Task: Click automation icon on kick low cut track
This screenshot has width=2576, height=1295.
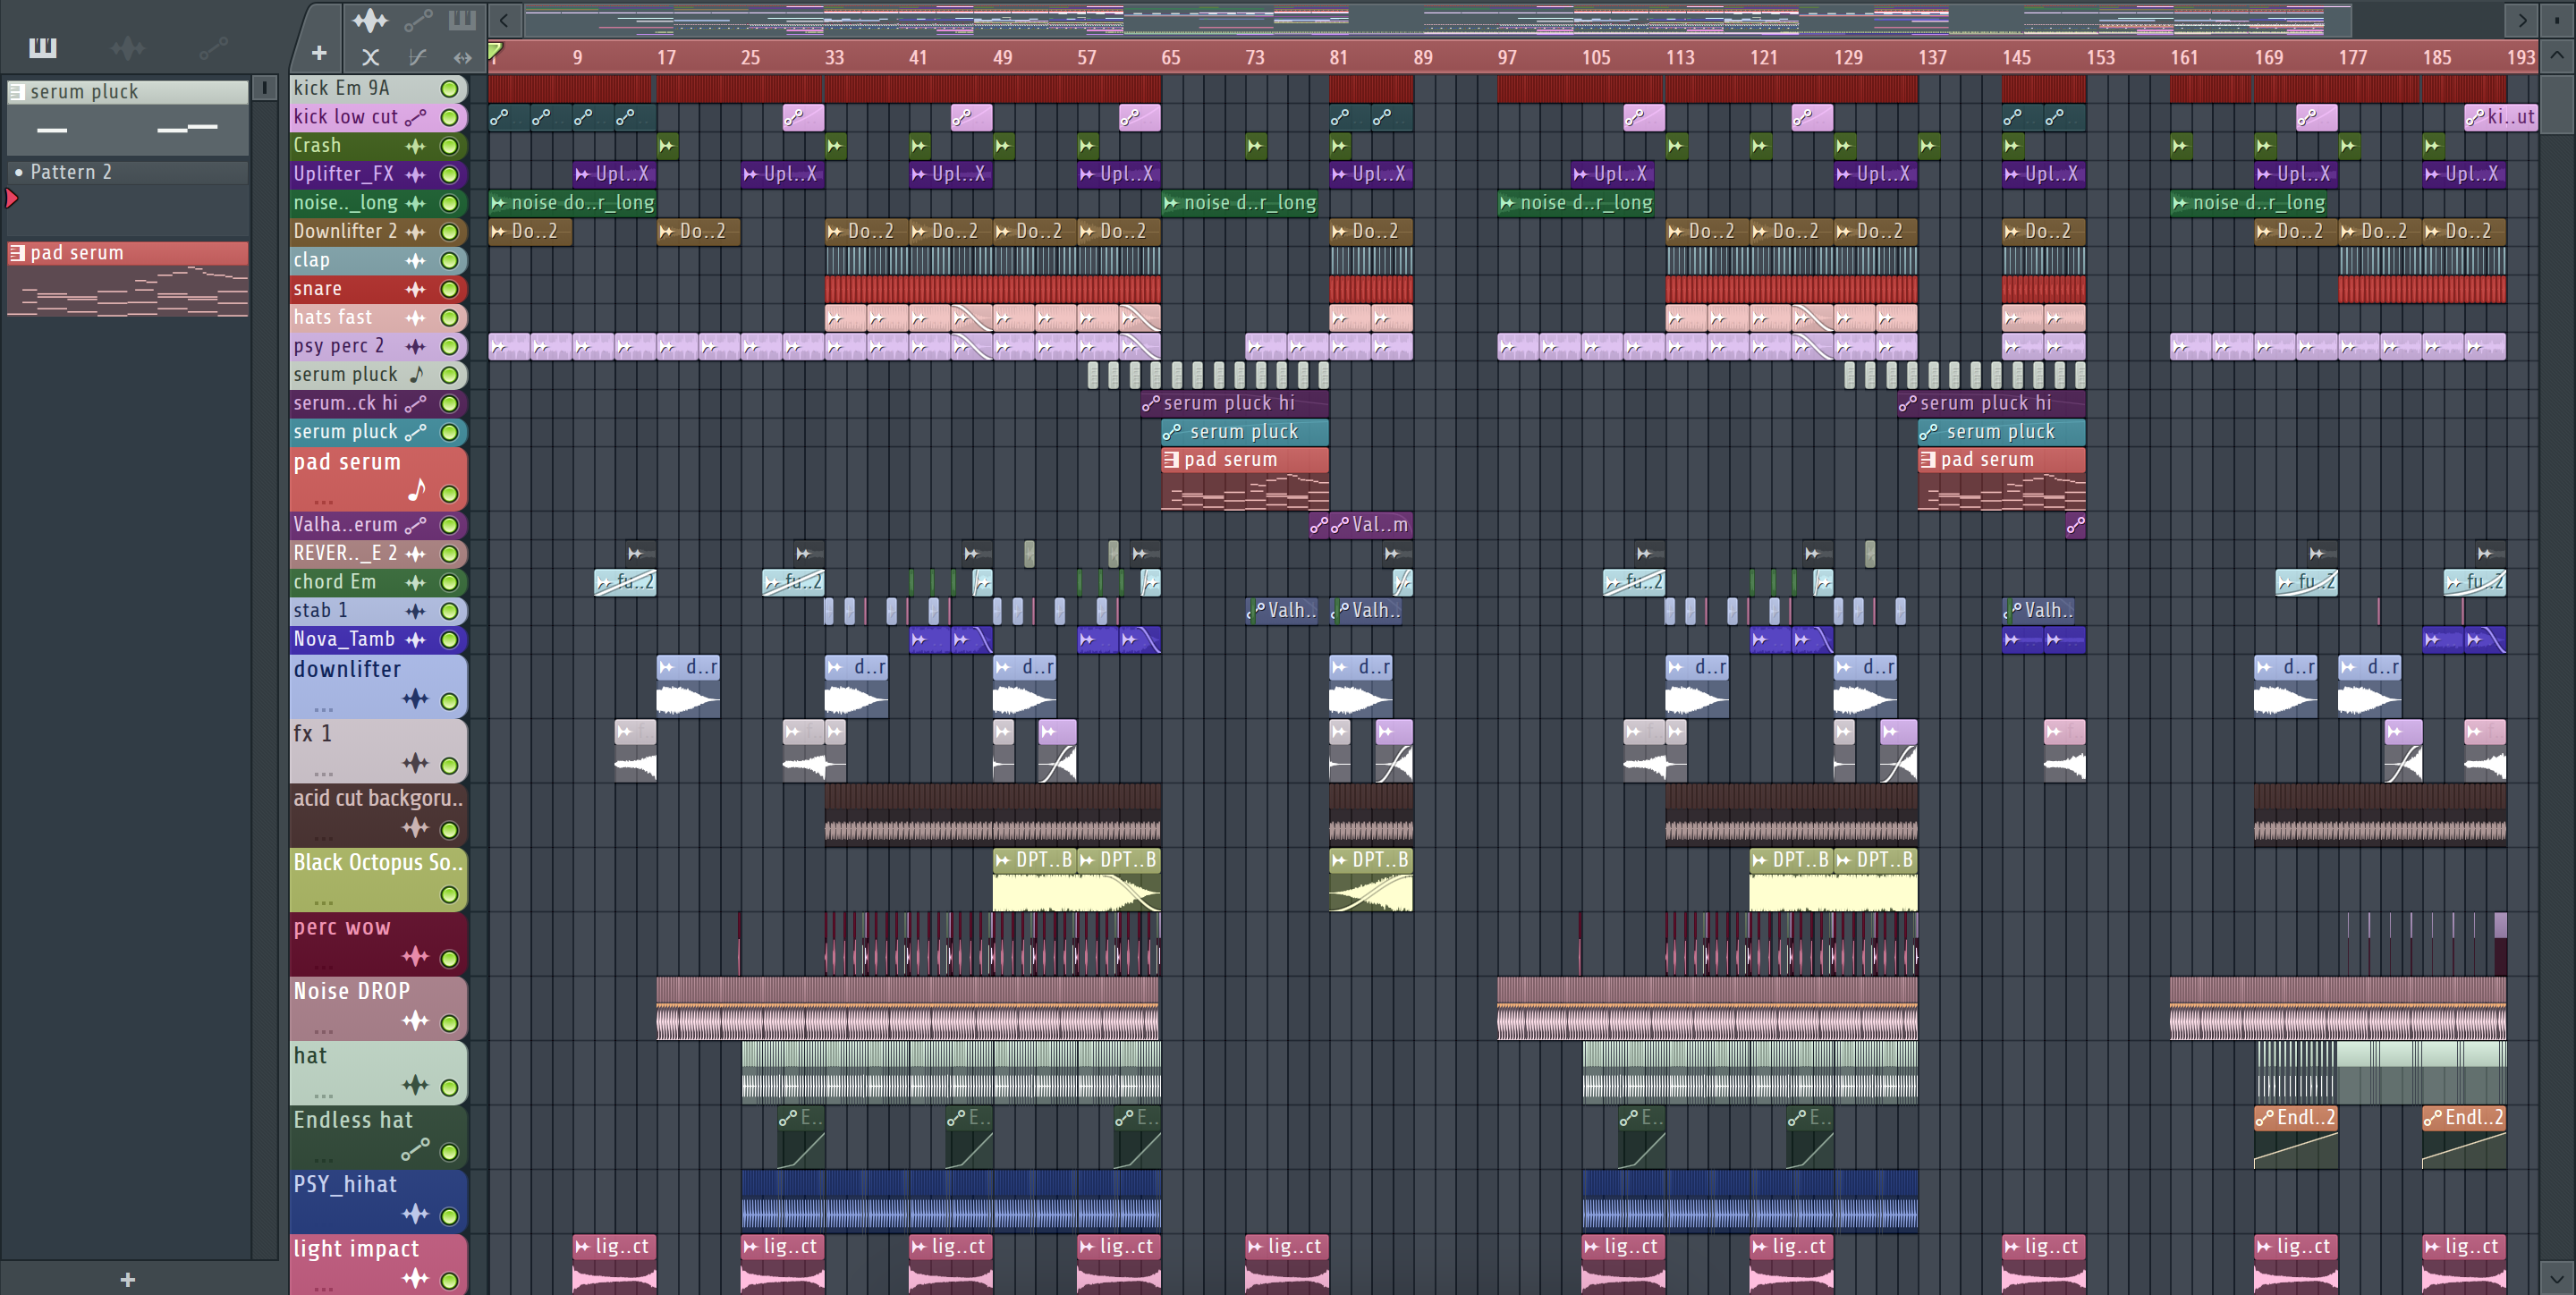Action: (x=415, y=117)
